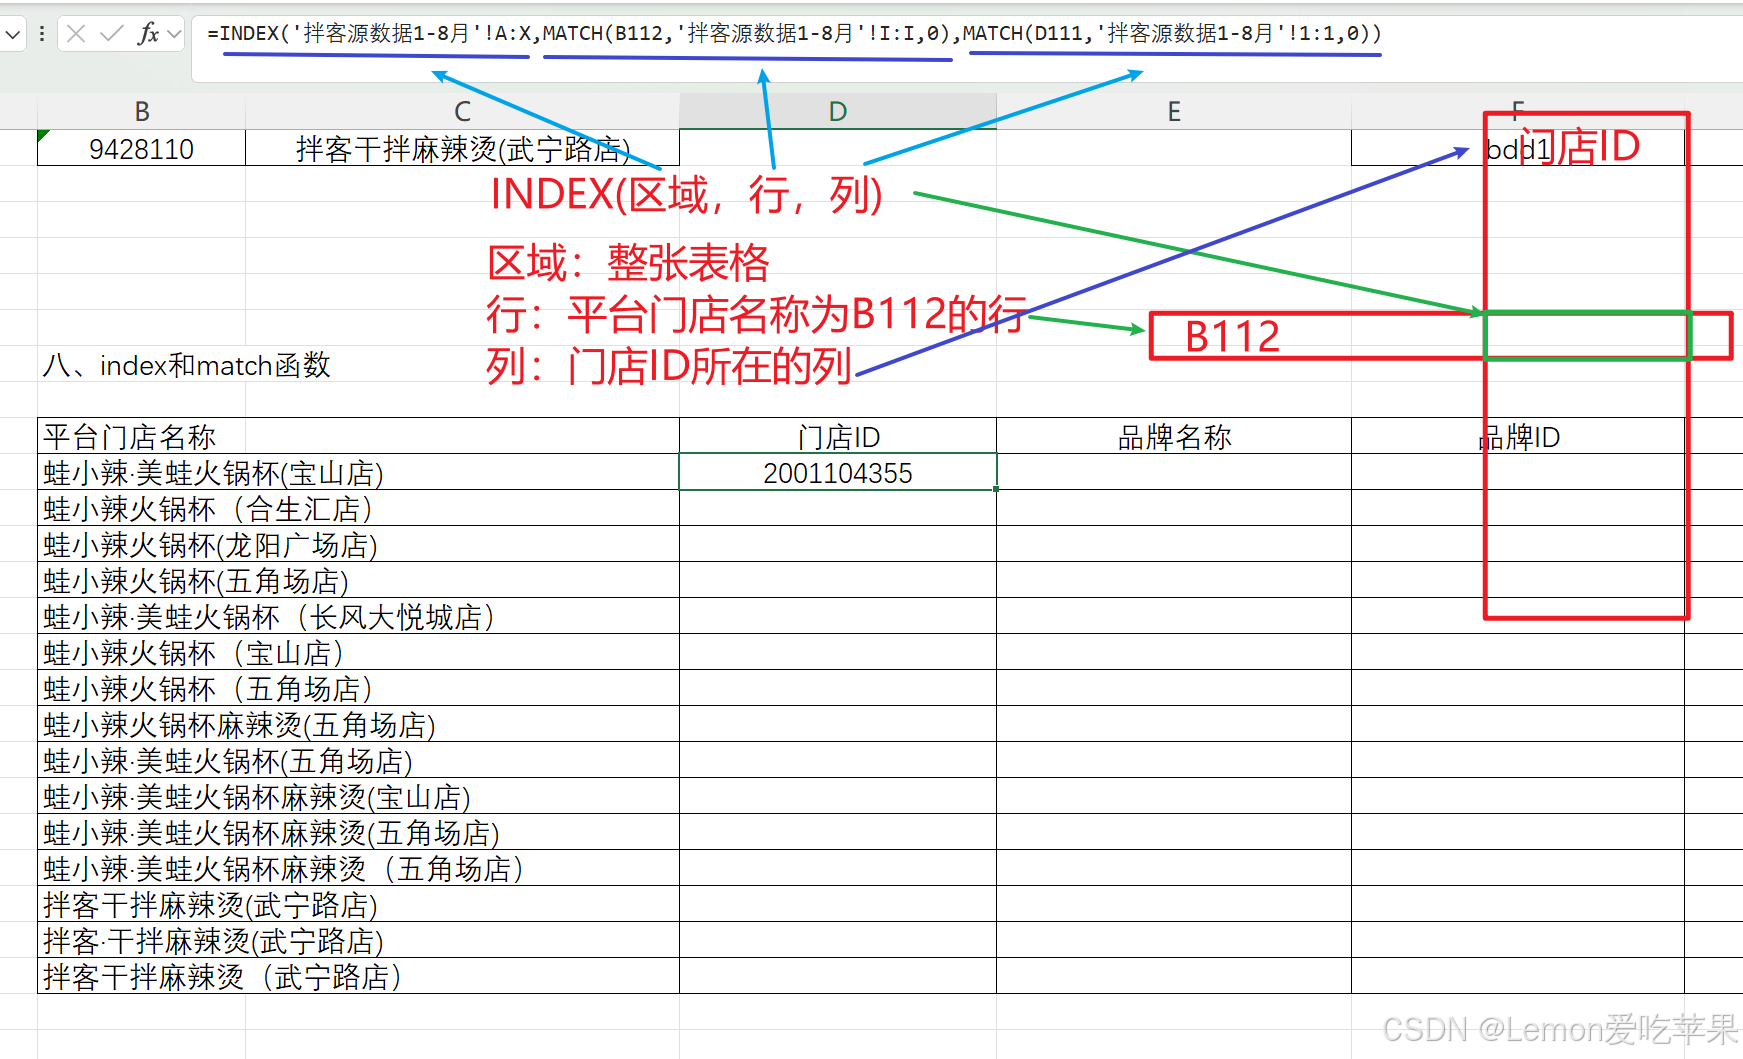Screen dimensions: 1743x1059
Task: Open Insert Function fx dialog
Action: coord(148,34)
